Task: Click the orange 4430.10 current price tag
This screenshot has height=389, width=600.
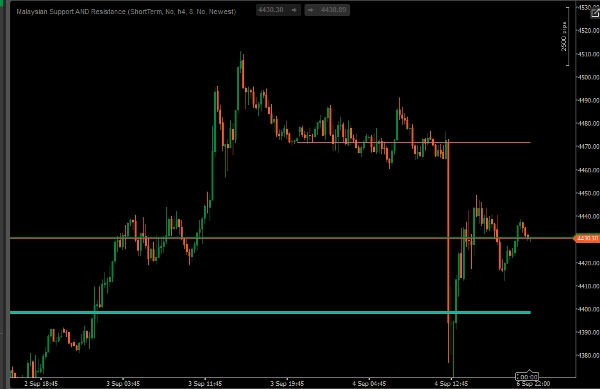Action: point(587,238)
